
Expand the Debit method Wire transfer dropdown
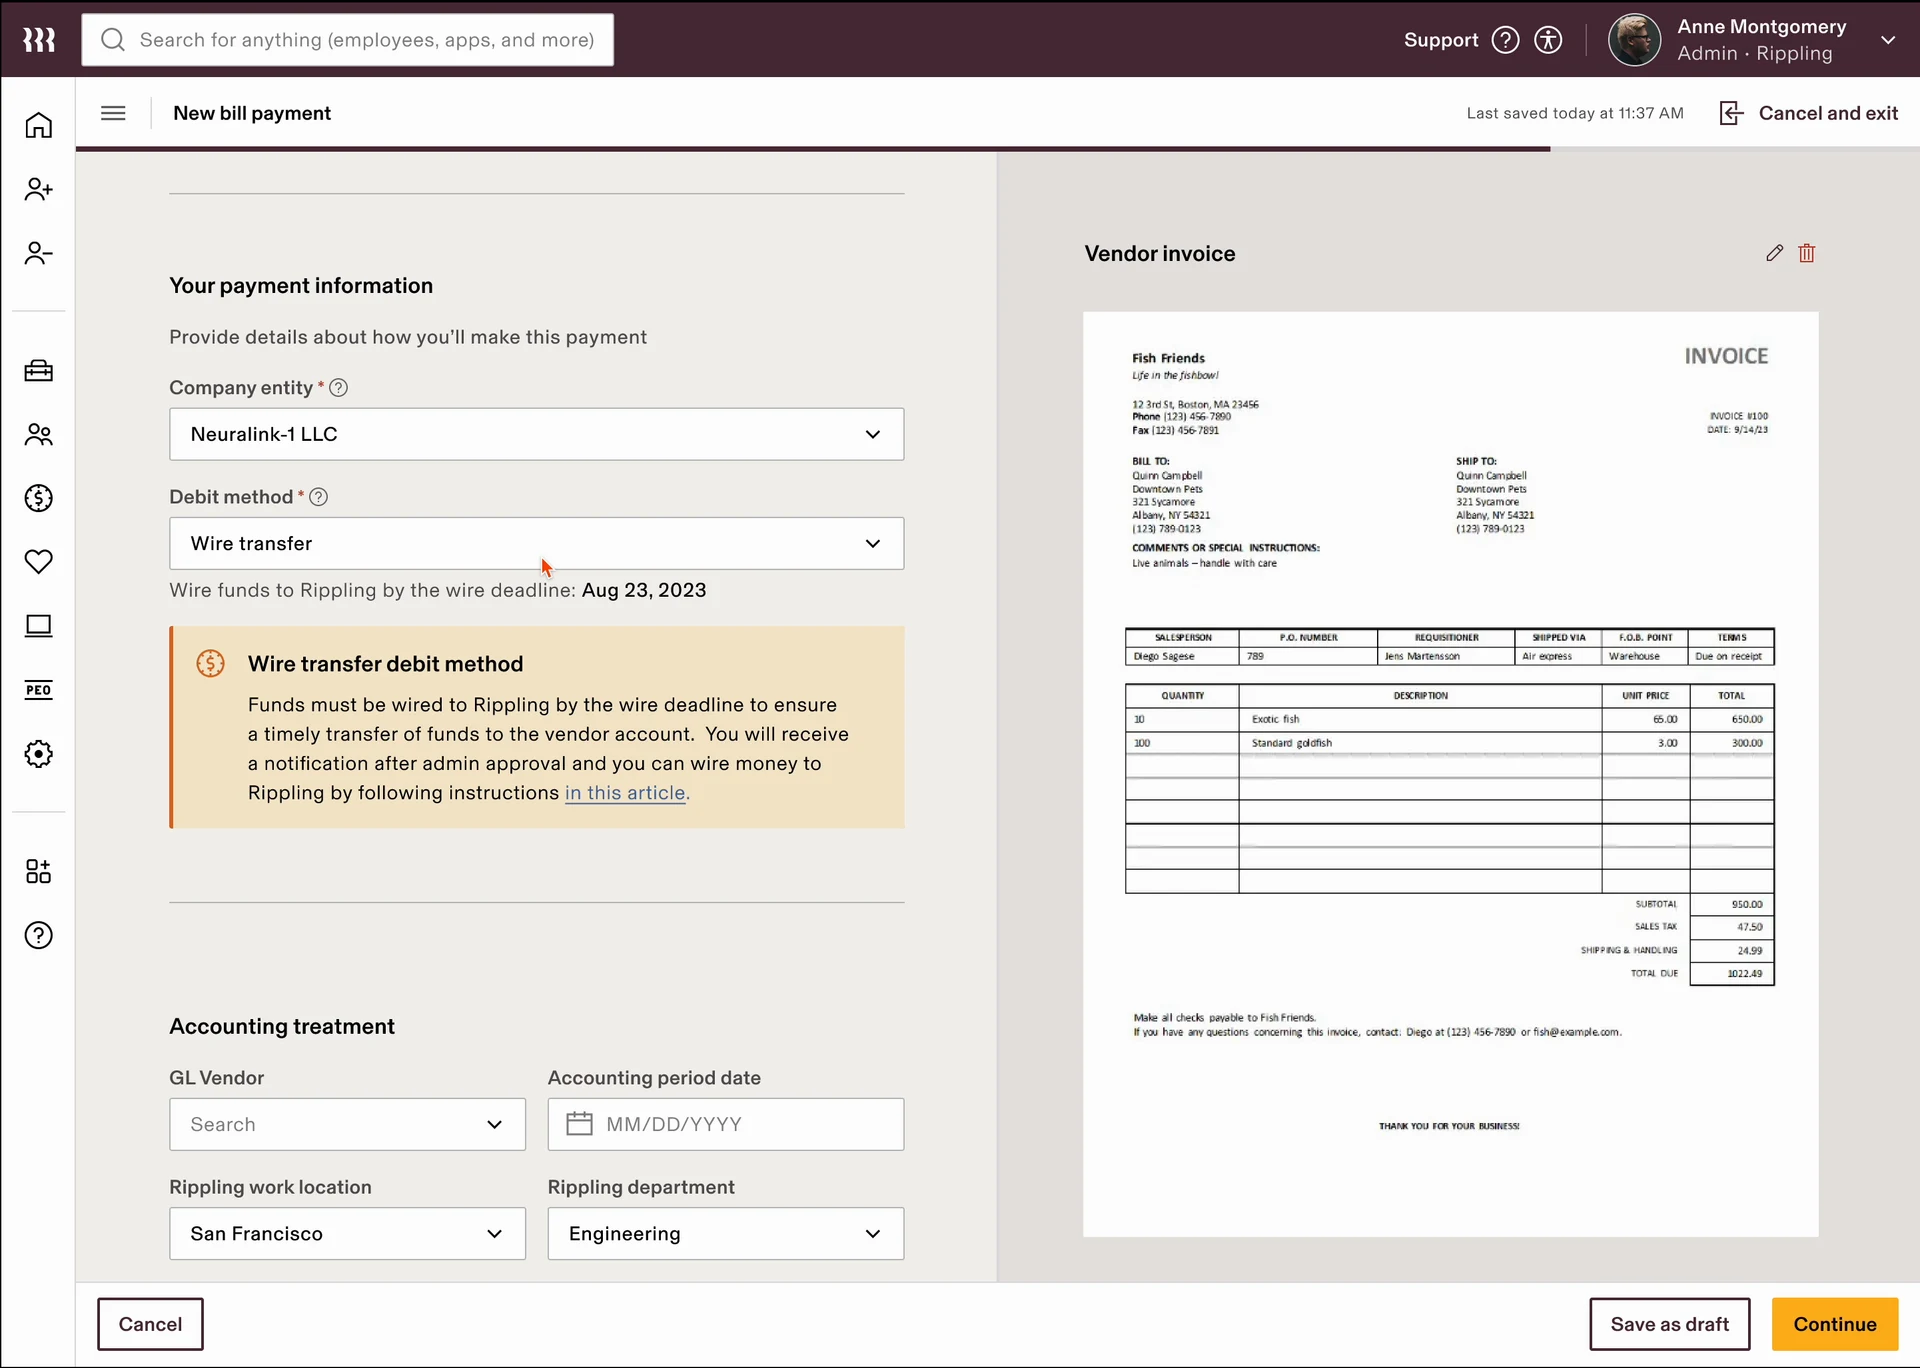pyautogui.click(x=537, y=543)
